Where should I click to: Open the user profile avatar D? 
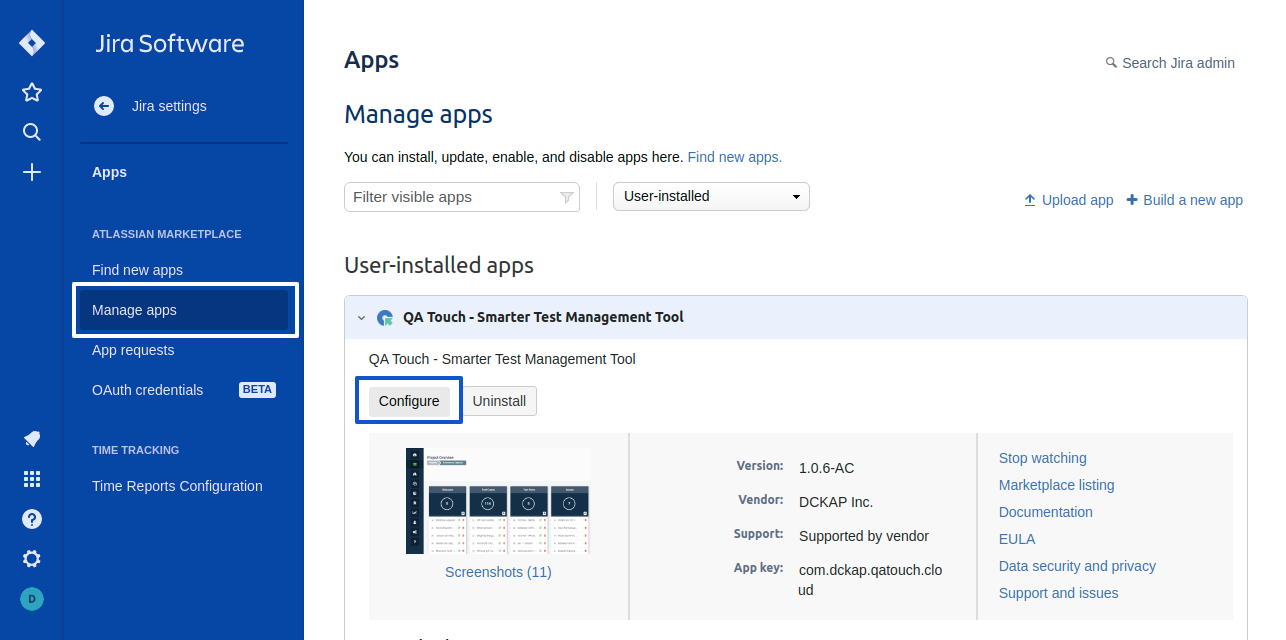pyautogui.click(x=32, y=599)
